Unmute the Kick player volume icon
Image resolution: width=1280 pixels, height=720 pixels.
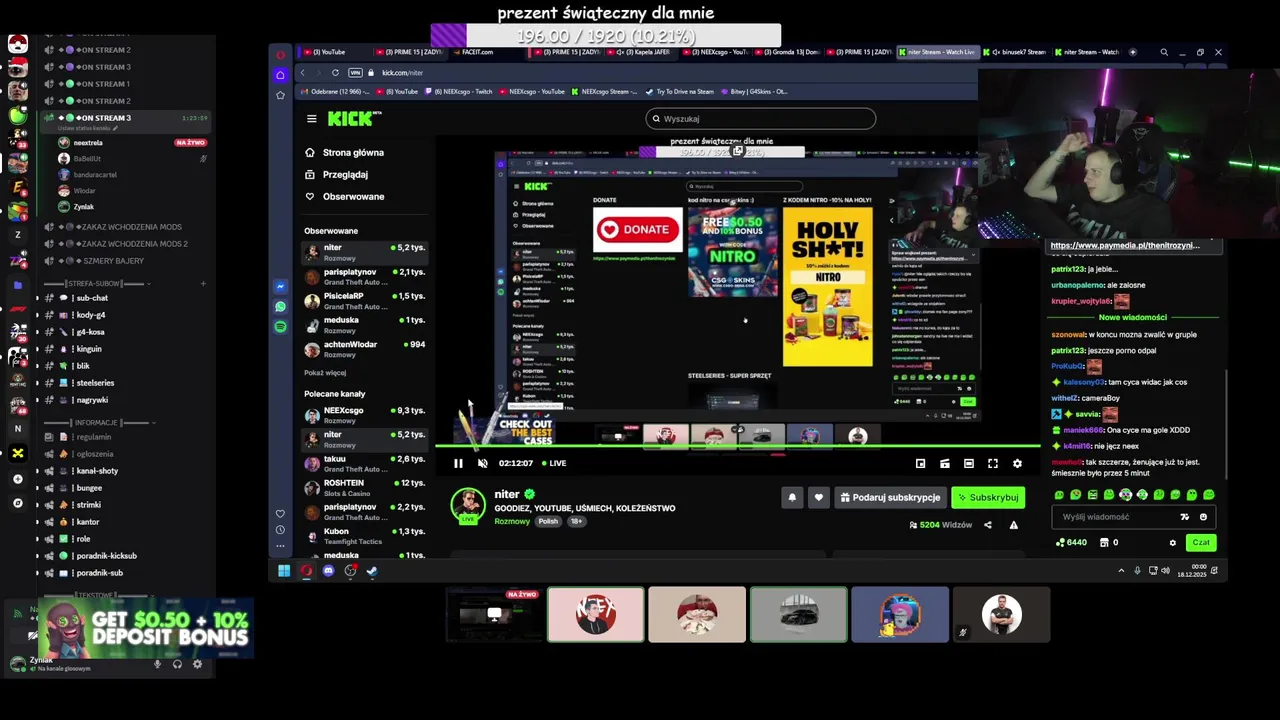[482, 463]
